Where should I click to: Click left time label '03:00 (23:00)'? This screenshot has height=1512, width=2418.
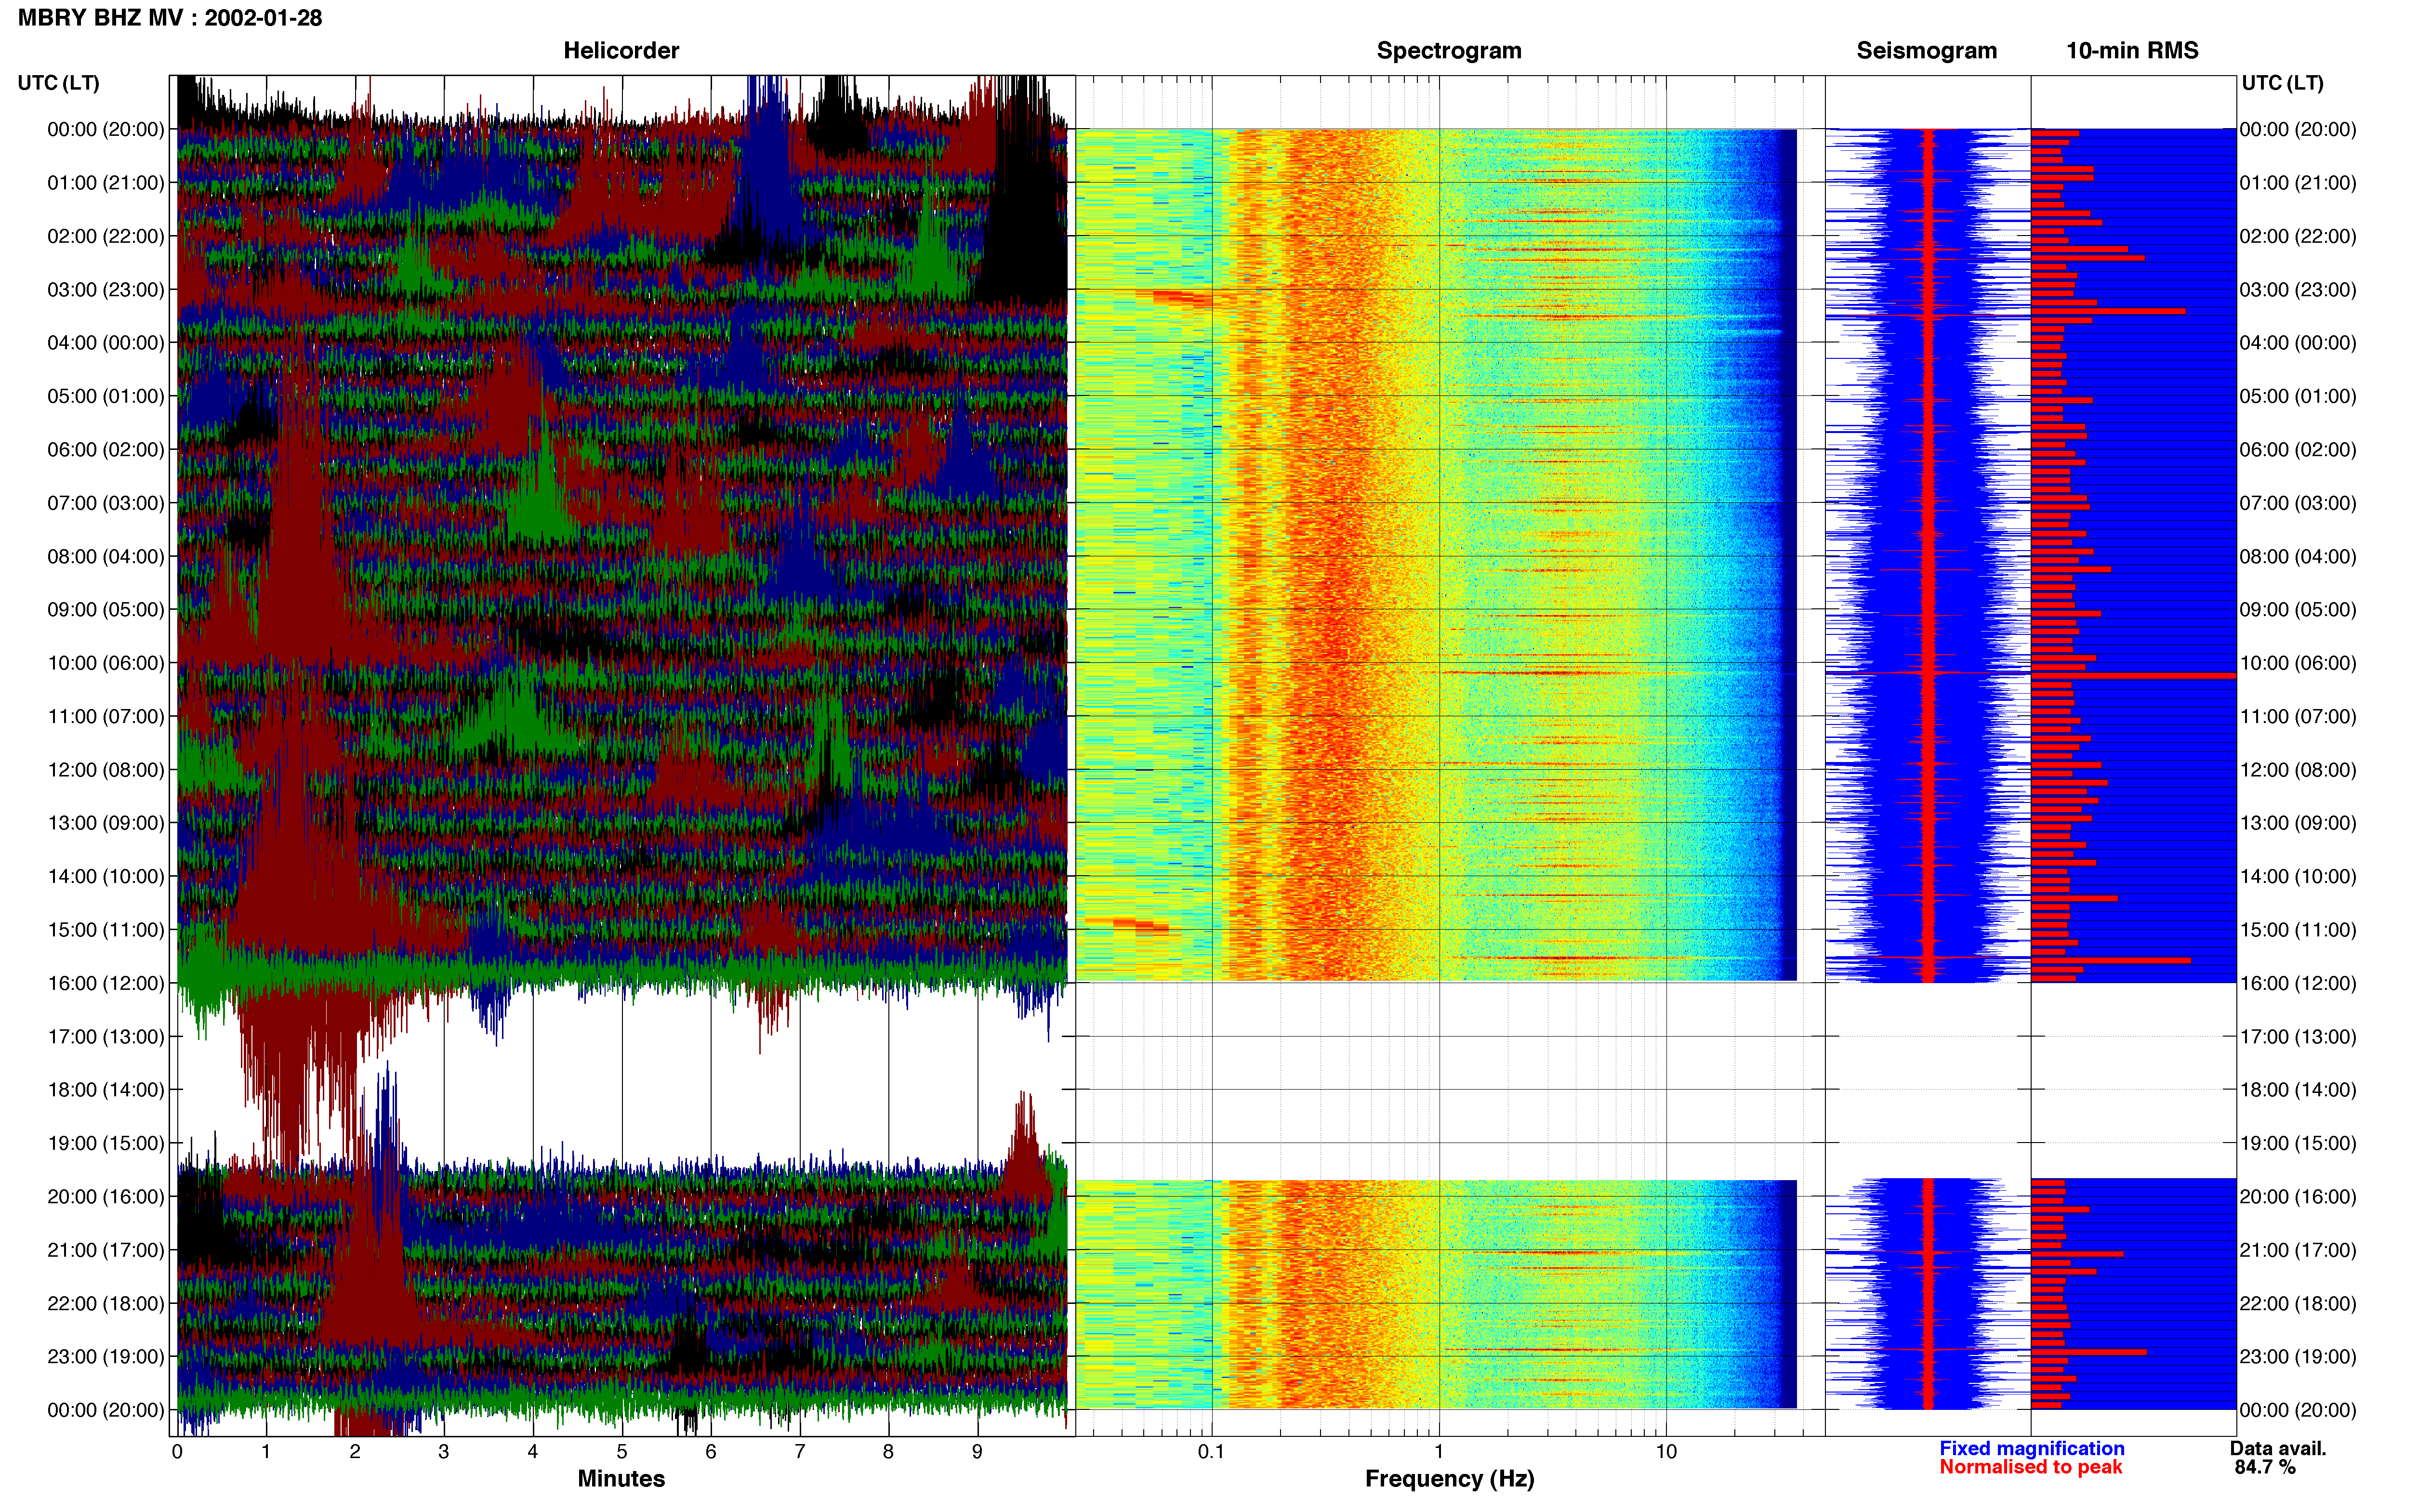106,289
